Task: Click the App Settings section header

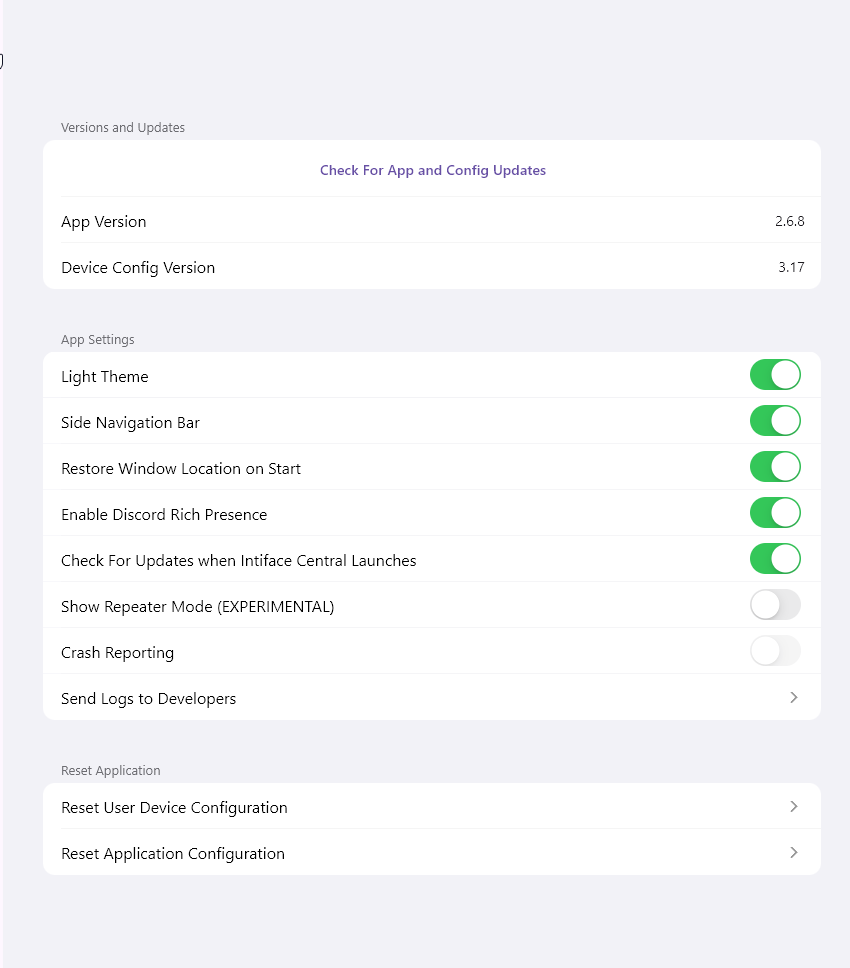Action: point(98,340)
